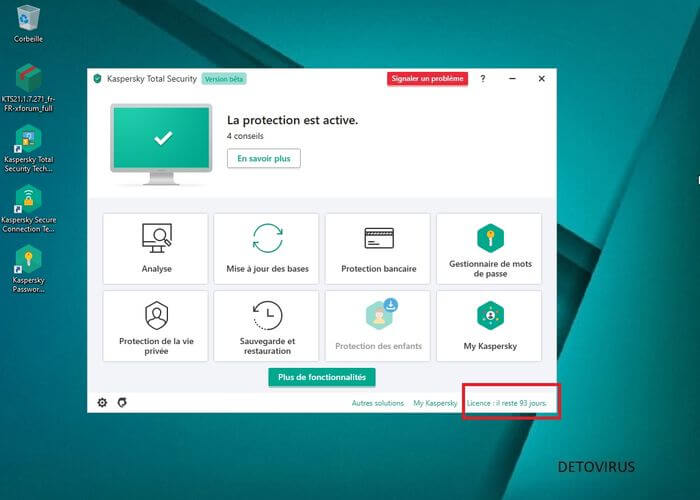Click the 4 conseils text
Viewport: 700px width, 500px height.
tap(245, 136)
